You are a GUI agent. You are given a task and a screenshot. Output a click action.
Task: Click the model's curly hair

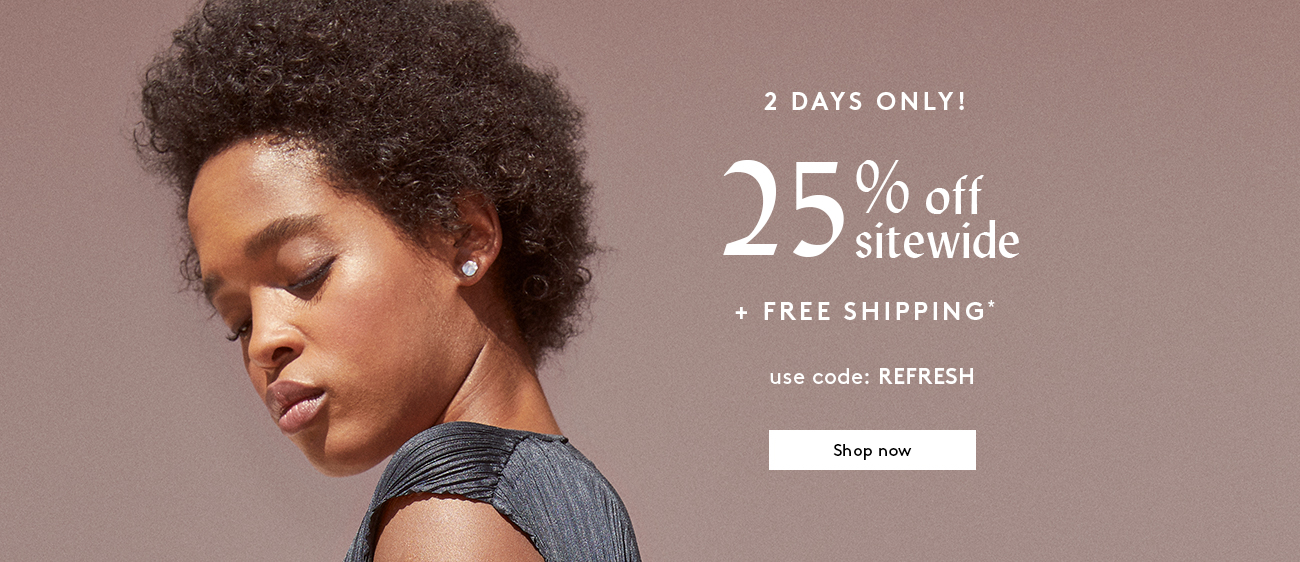[x=370, y=110]
